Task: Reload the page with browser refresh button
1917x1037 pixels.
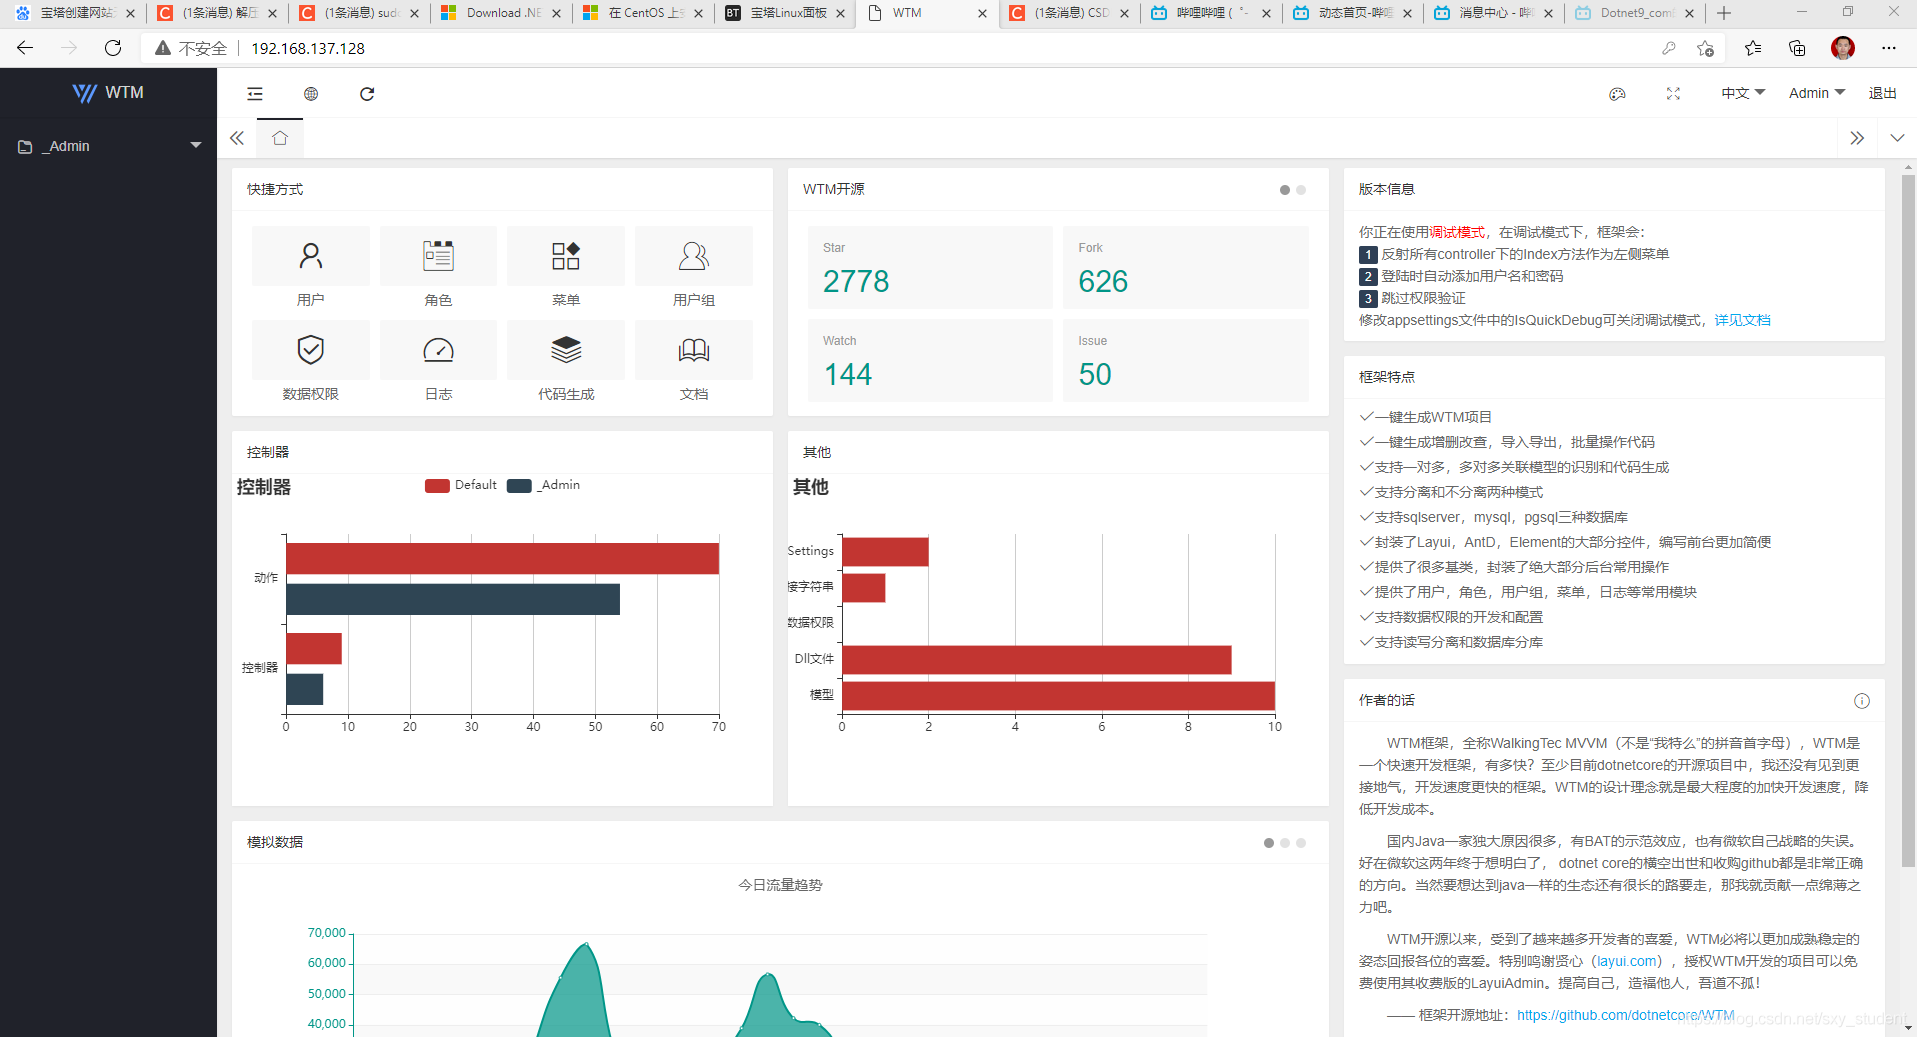Action: [x=113, y=48]
